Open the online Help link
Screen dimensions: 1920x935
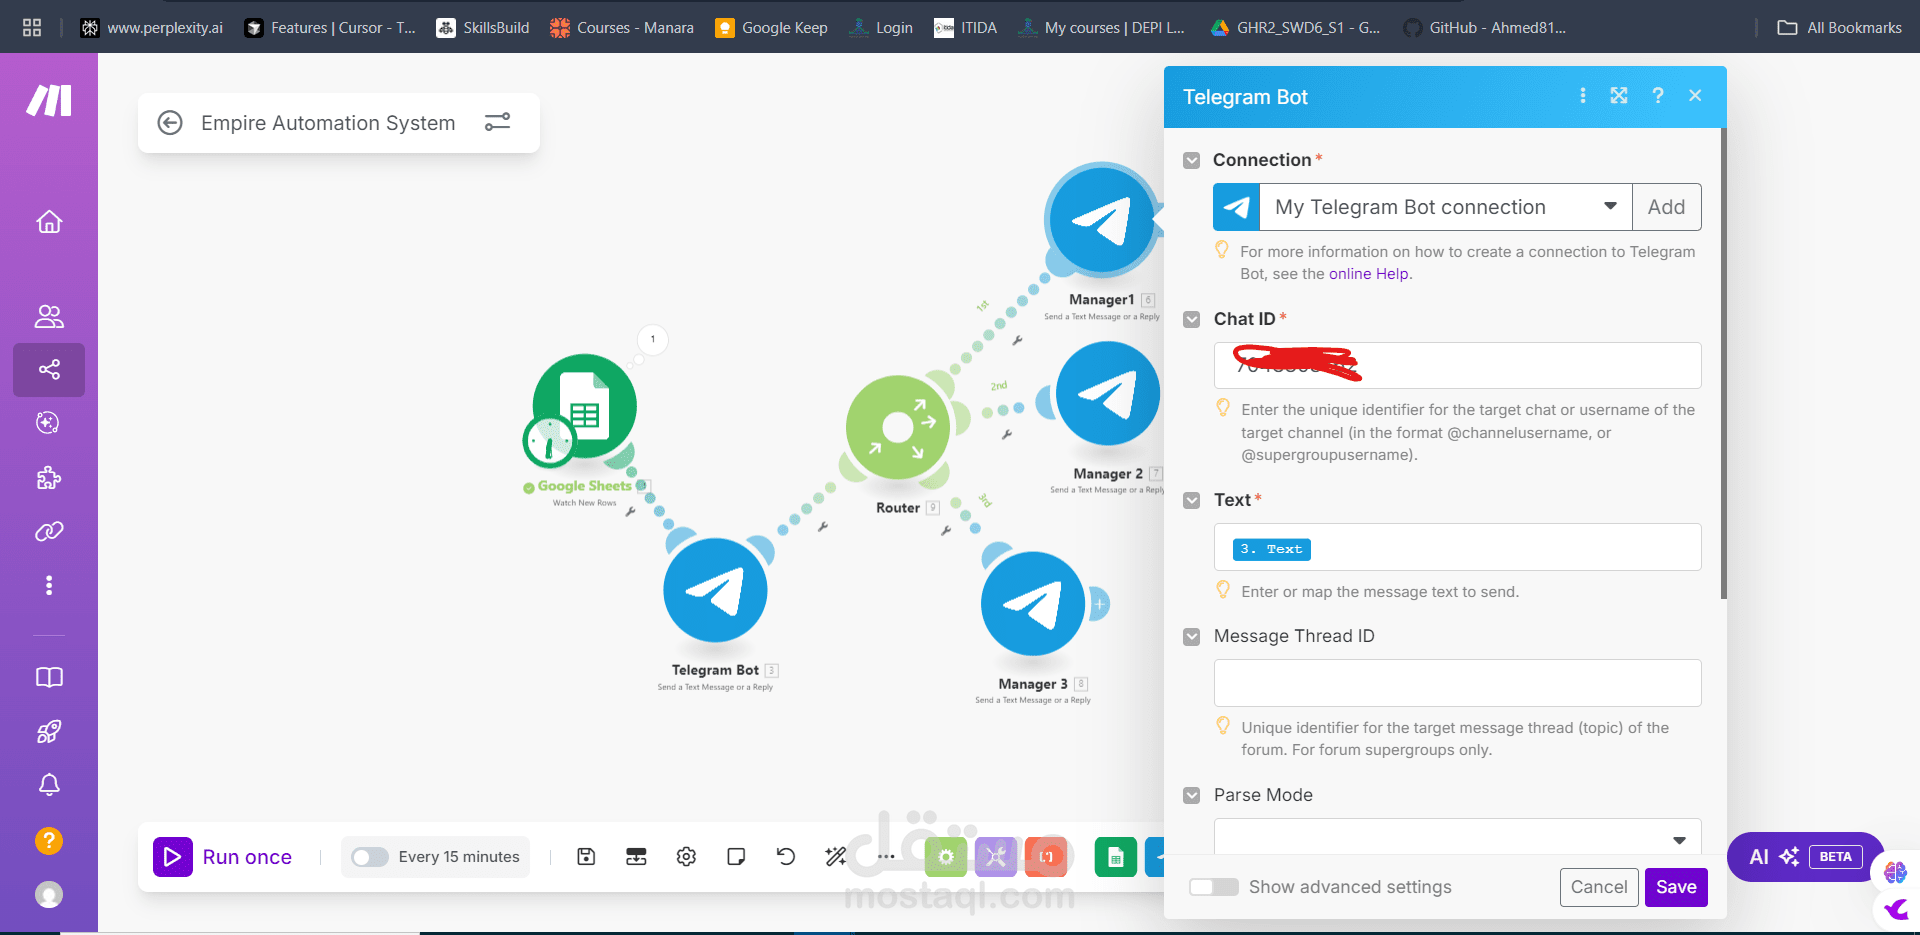pos(1368,274)
